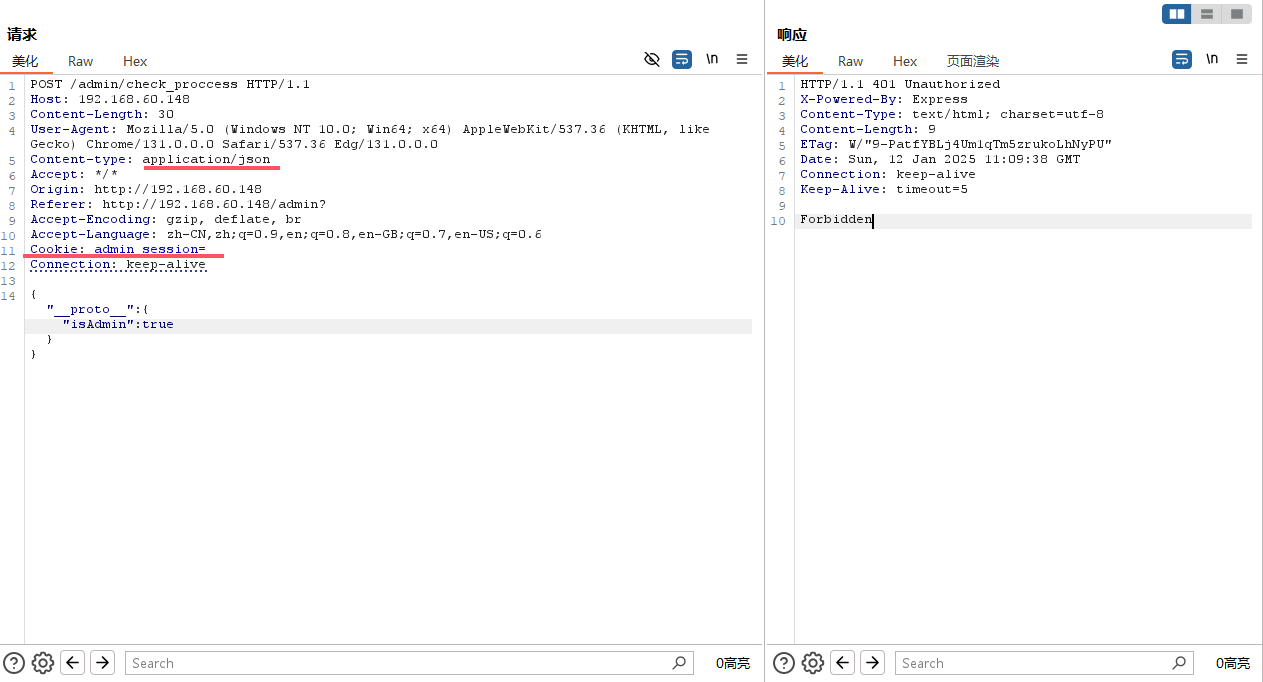Open the Hex tab in request panel
The image size is (1263, 682).
coord(135,62)
